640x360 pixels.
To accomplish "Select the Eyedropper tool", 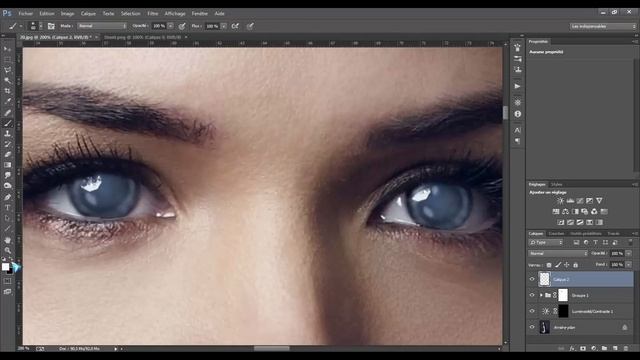I will point(7,102).
